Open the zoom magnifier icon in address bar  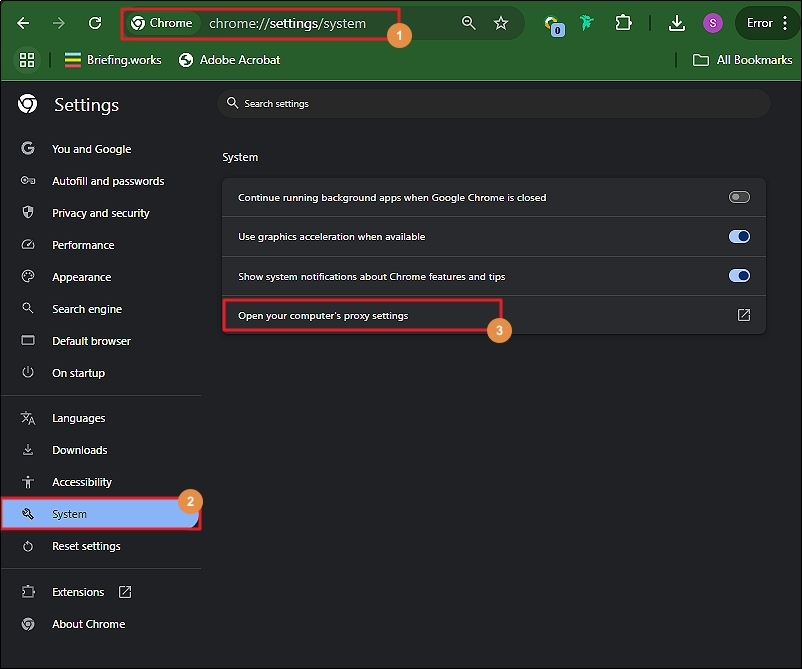(468, 23)
